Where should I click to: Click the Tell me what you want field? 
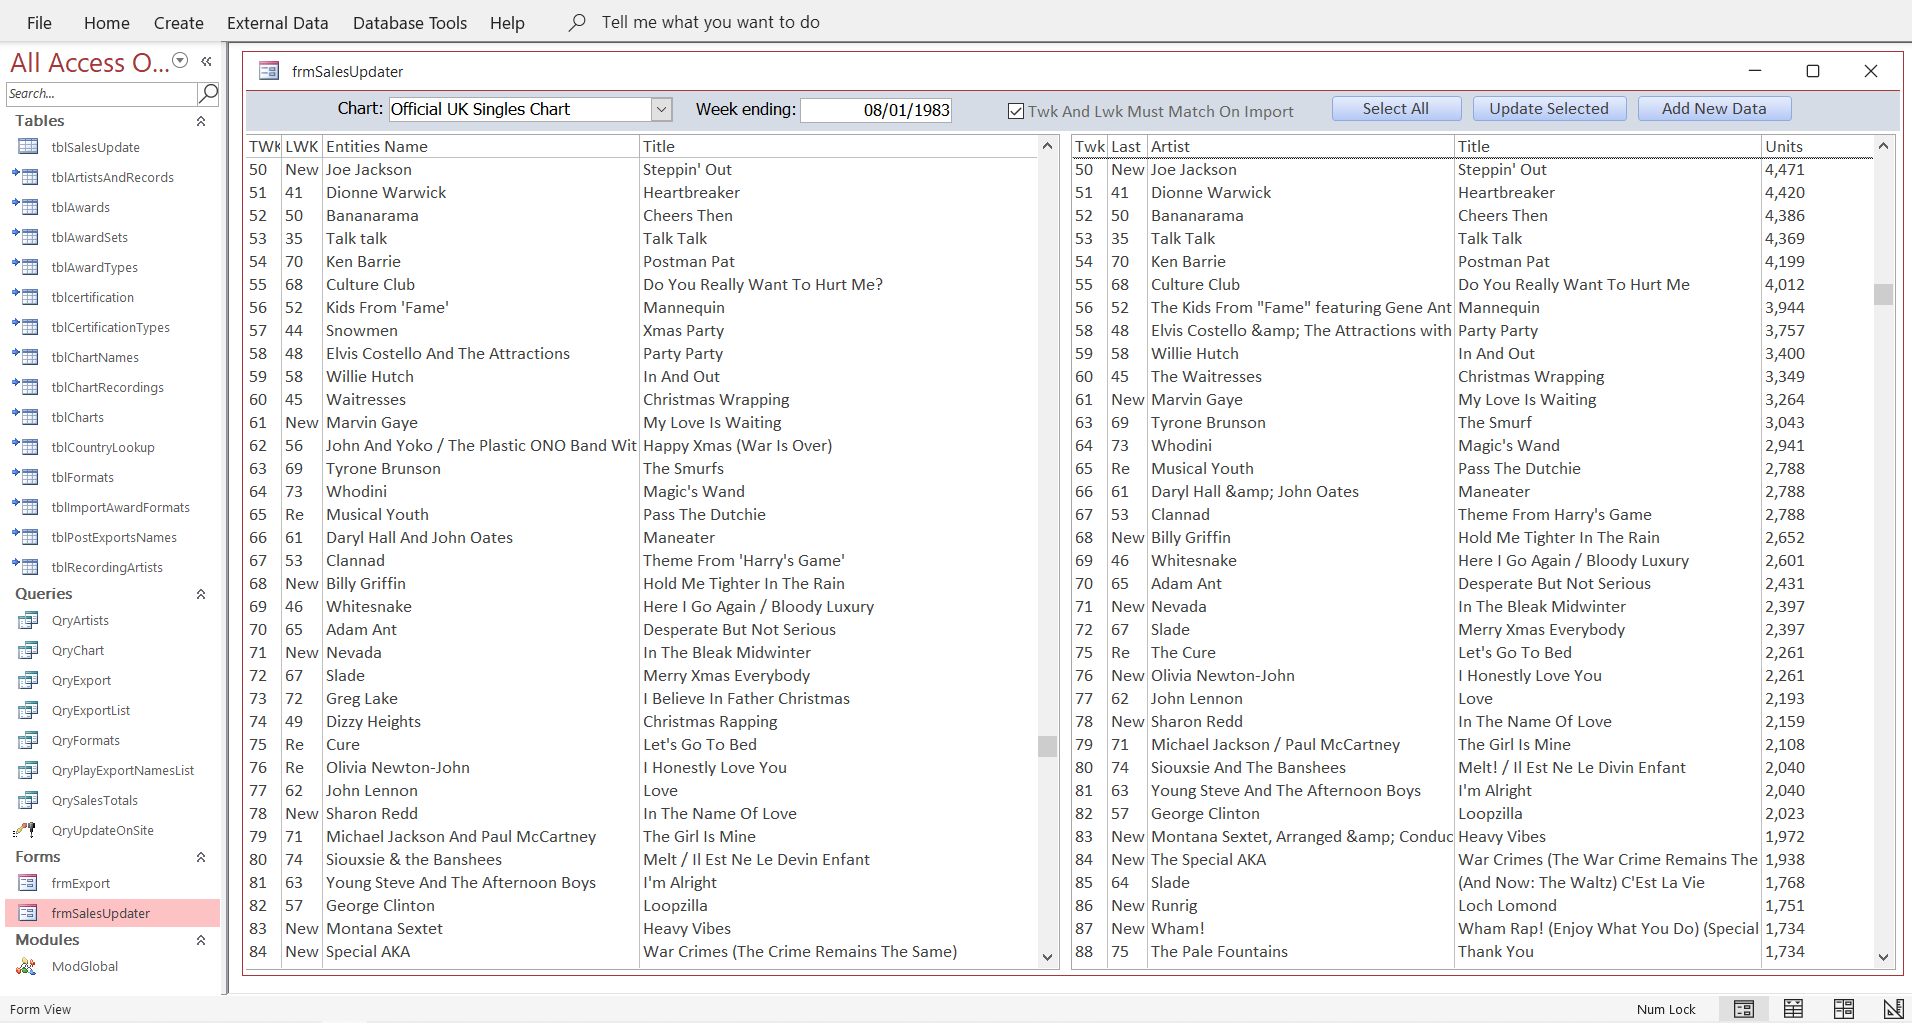pos(710,22)
